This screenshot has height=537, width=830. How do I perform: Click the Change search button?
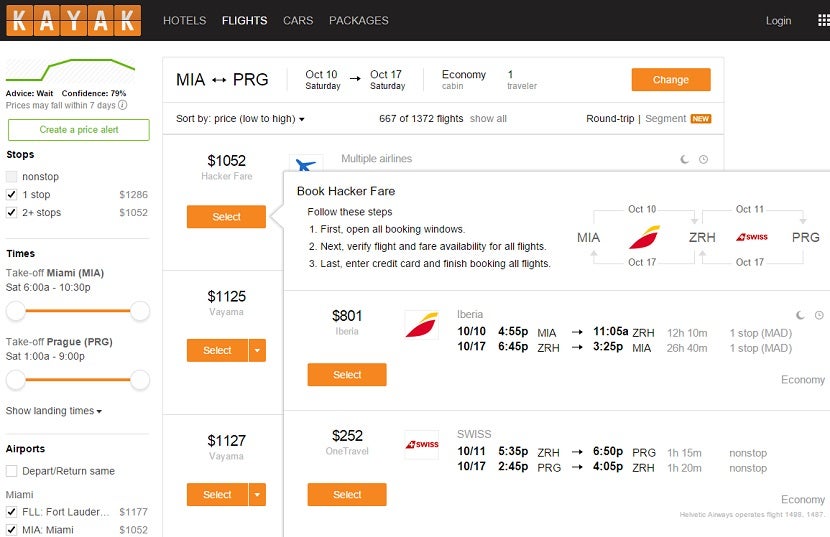(x=671, y=79)
